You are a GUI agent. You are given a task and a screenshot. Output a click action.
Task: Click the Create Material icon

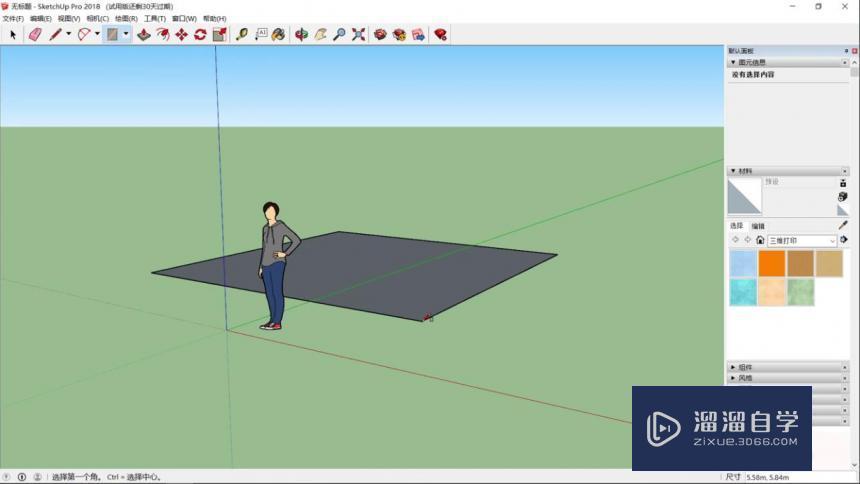[842, 196]
